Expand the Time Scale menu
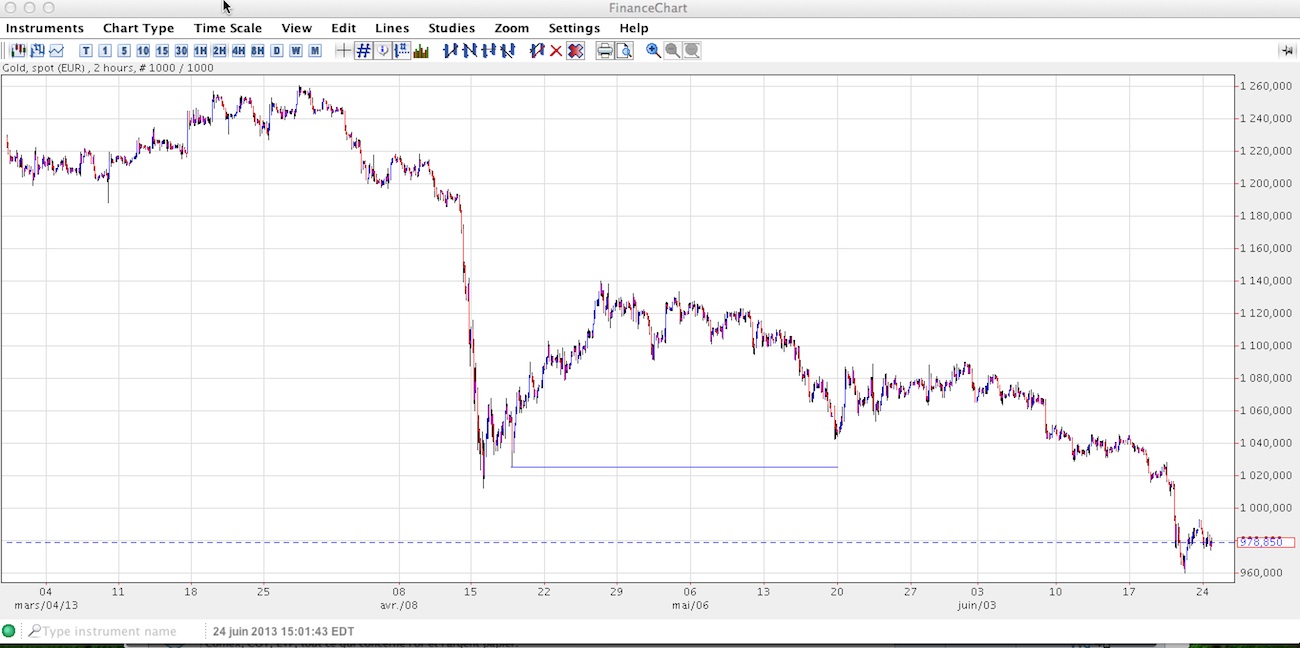 click(227, 28)
